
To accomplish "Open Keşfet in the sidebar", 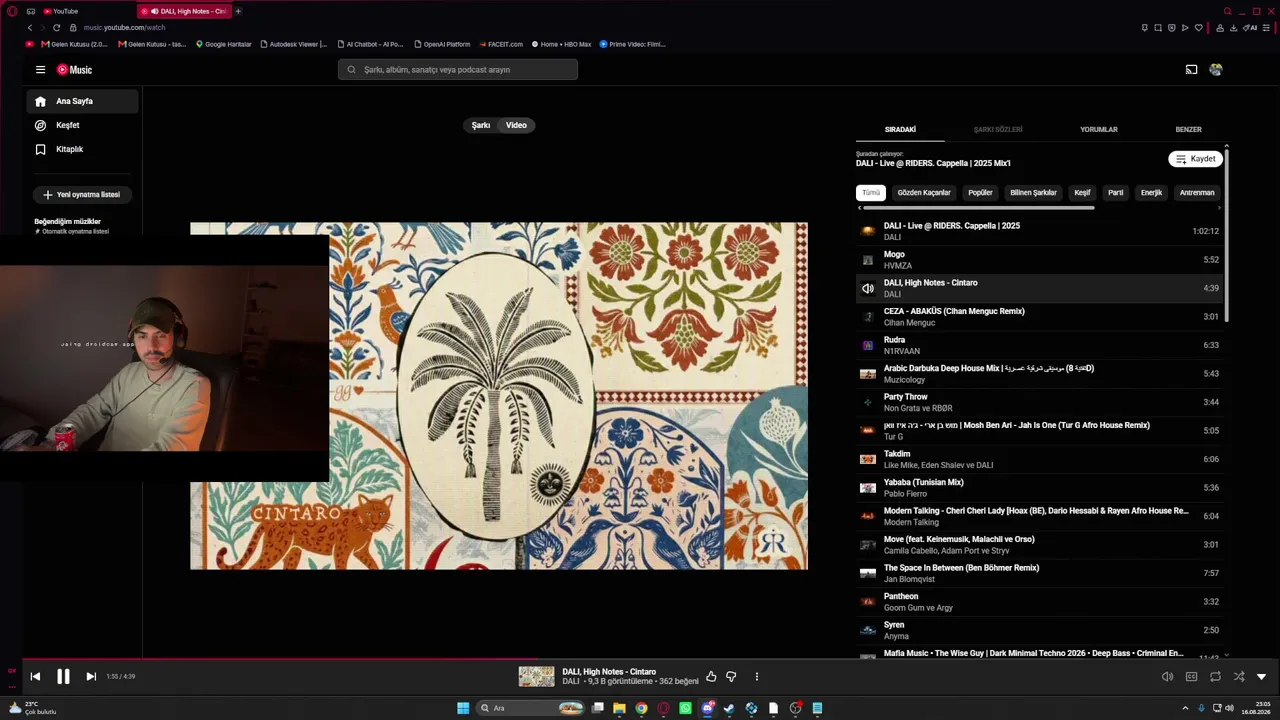I will (83, 125).
